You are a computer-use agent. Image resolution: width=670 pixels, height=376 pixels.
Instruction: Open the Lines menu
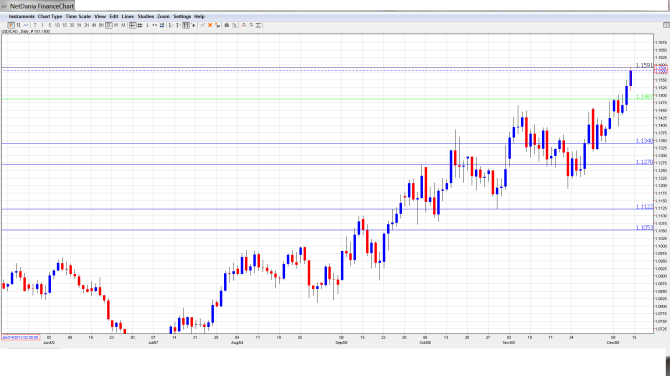(x=128, y=16)
